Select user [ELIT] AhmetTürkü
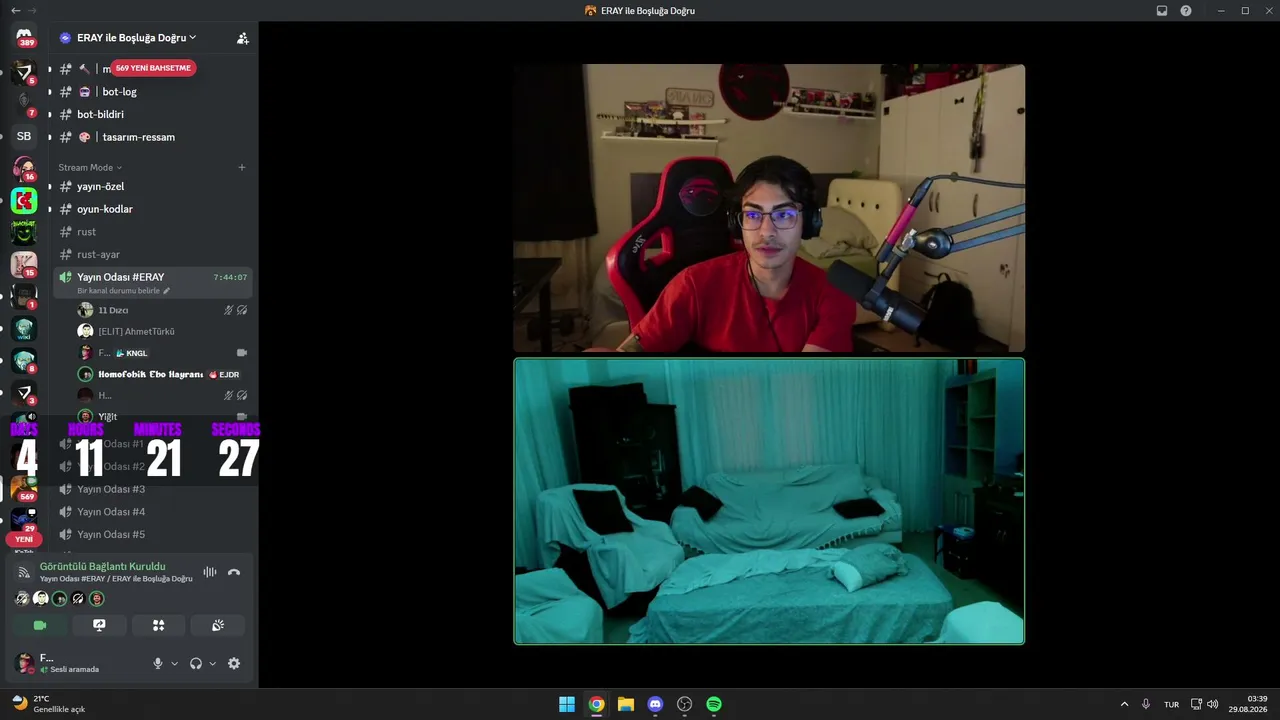Viewport: 1280px width, 720px height. [163, 331]
